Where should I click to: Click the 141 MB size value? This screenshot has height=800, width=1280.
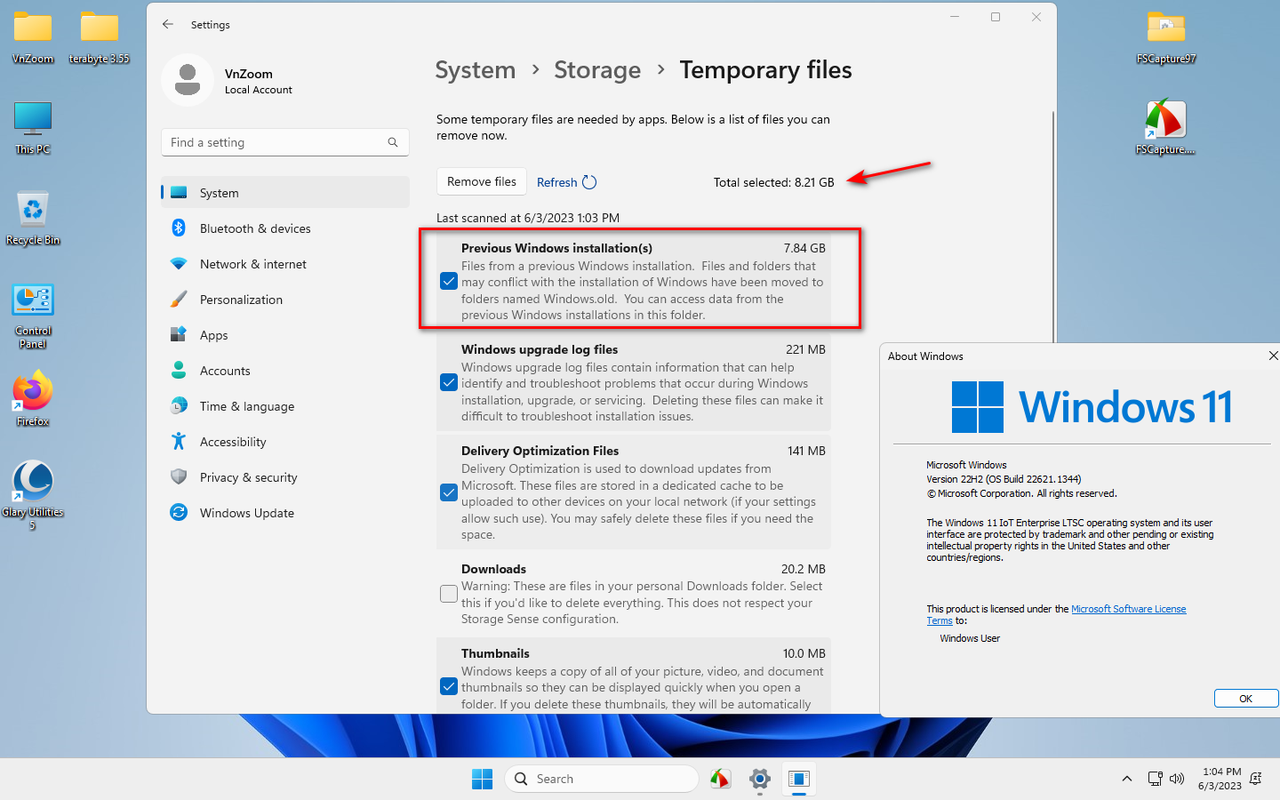pyautogui.click(x=806, y=450)
